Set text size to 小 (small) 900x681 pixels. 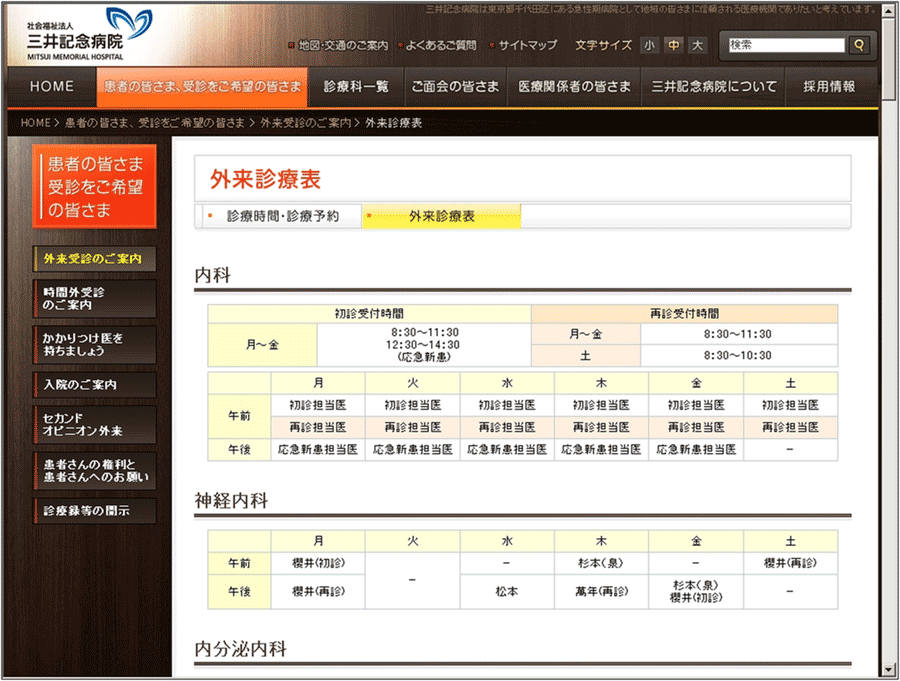(x=650, y=46)
